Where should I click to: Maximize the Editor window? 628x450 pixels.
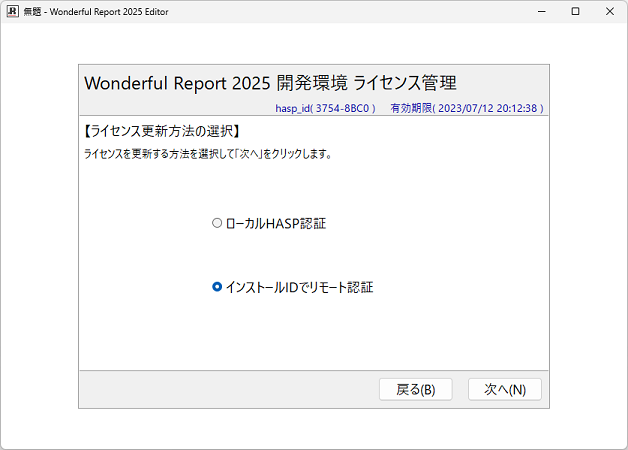pos(575,11)
